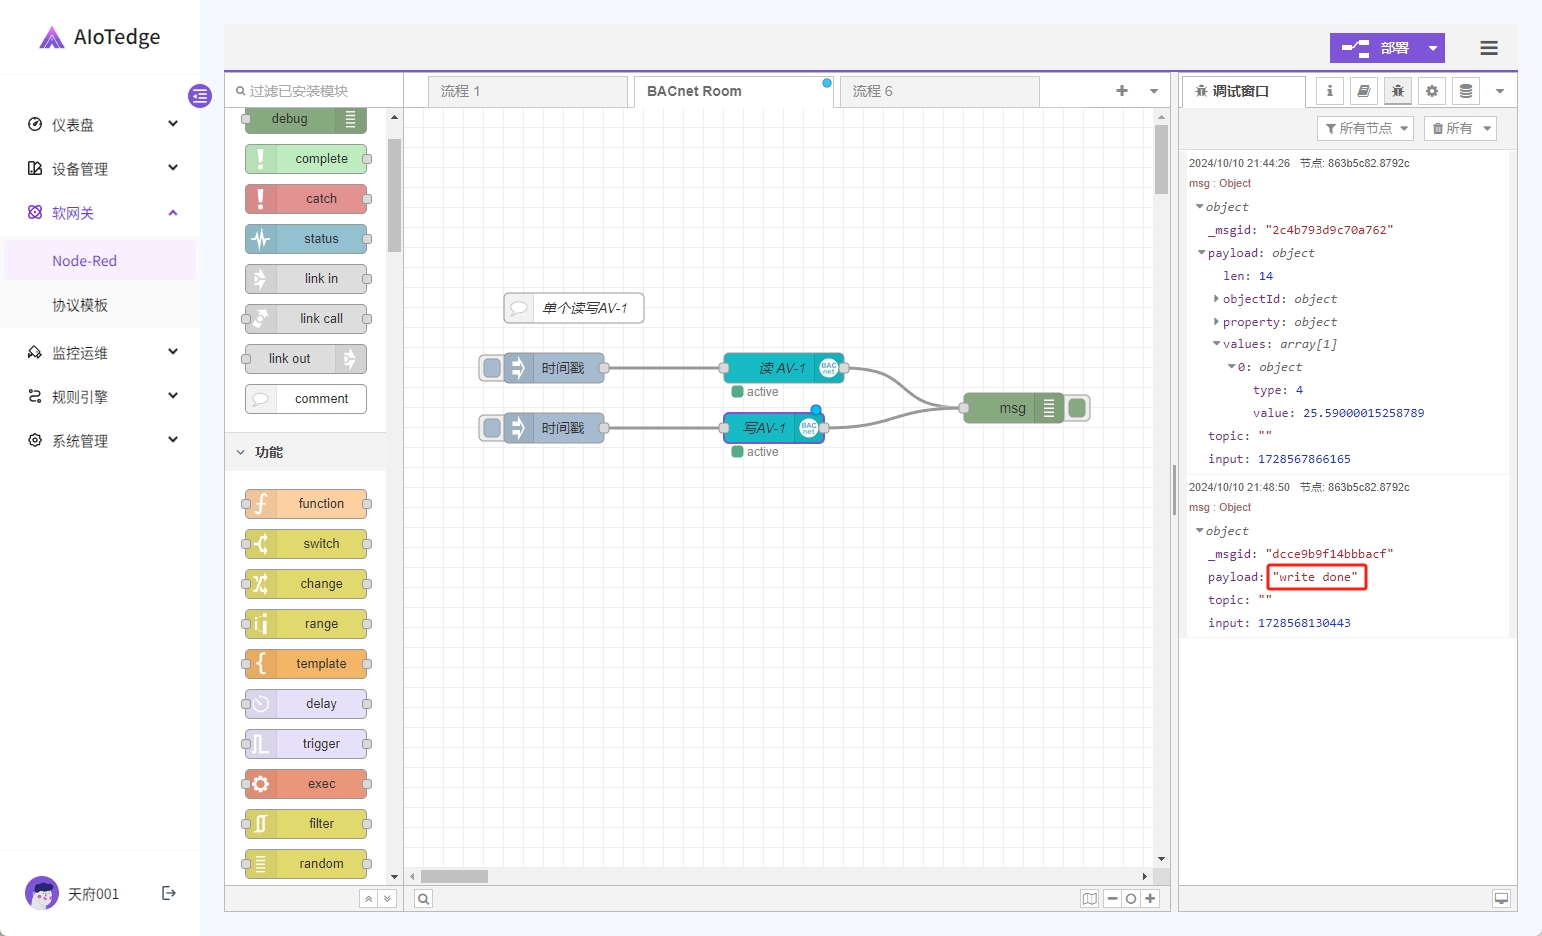Open the hamburger main menu
Viewport: 1542px width, 936px height.
coord(1488,48)
